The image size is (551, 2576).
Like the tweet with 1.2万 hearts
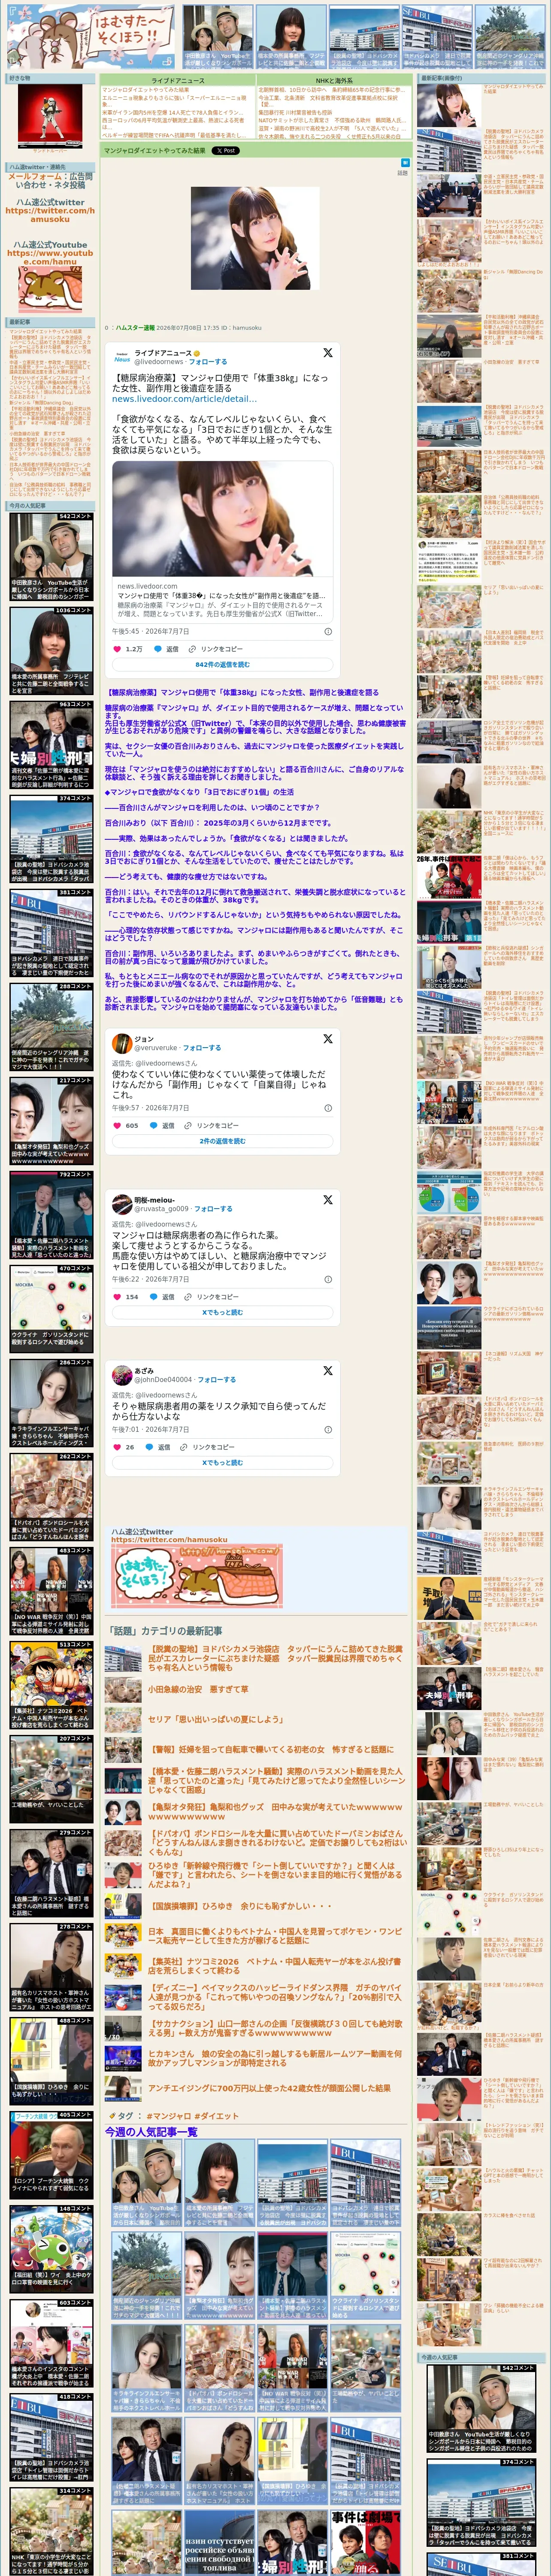click(x=117, y=649)
